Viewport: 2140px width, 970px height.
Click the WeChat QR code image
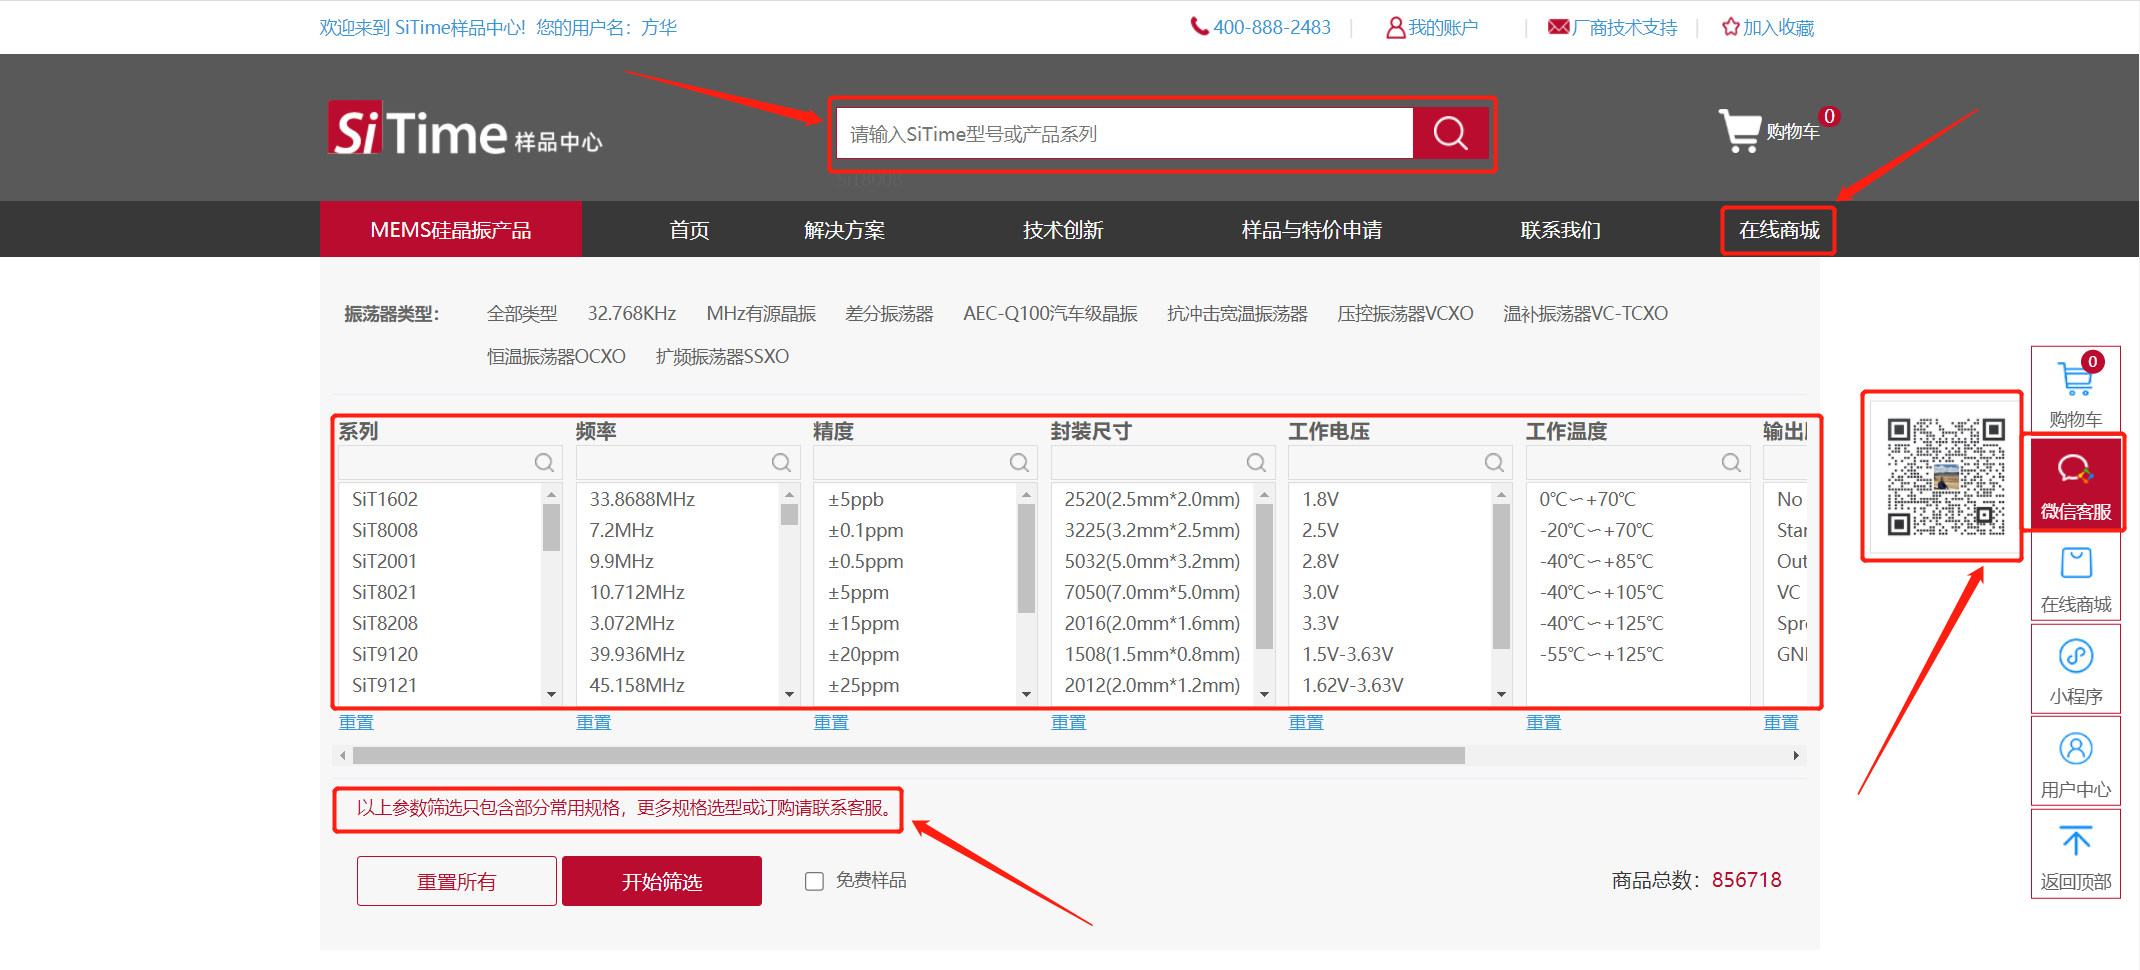point(1945,476)
